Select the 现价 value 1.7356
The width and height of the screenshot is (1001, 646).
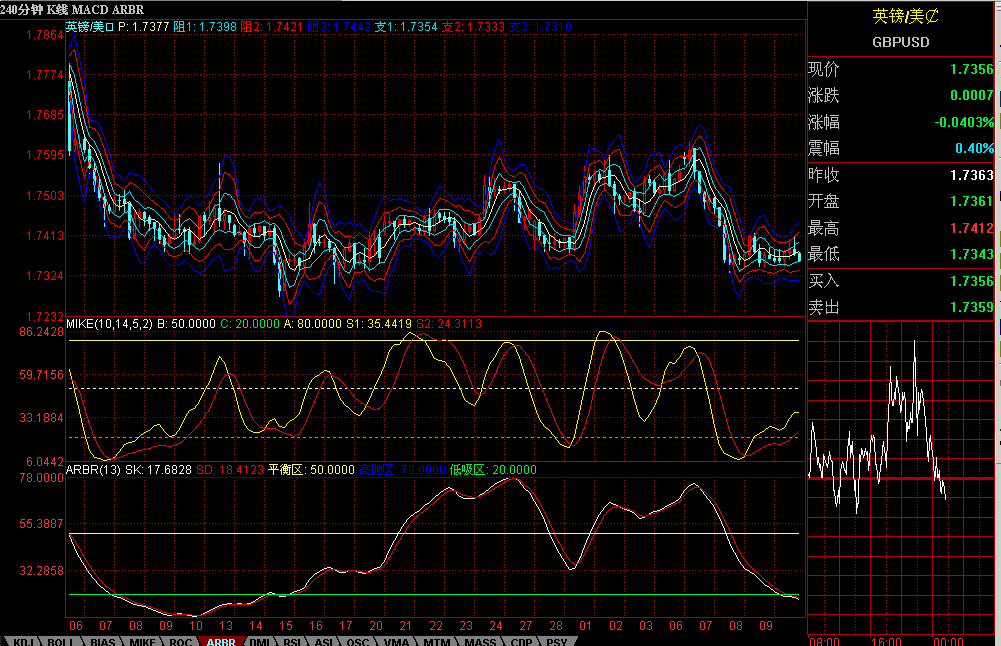971,69
